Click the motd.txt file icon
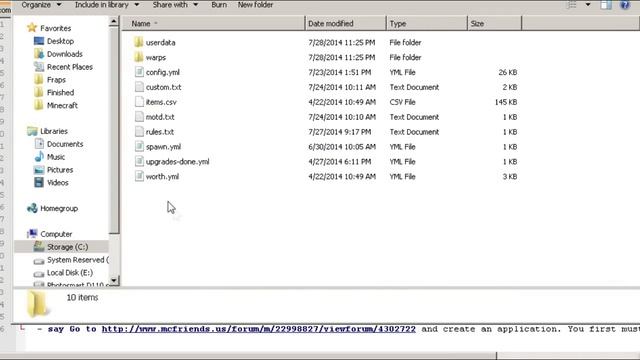The height and width of the screenshot is (360, 640). point(139,117)
